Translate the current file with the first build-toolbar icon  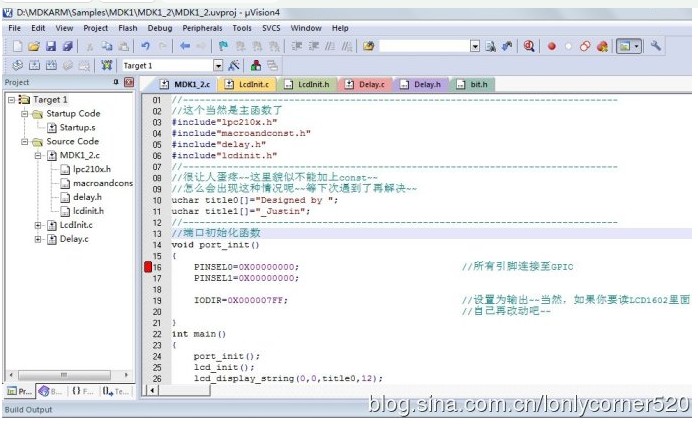point(17,65)
